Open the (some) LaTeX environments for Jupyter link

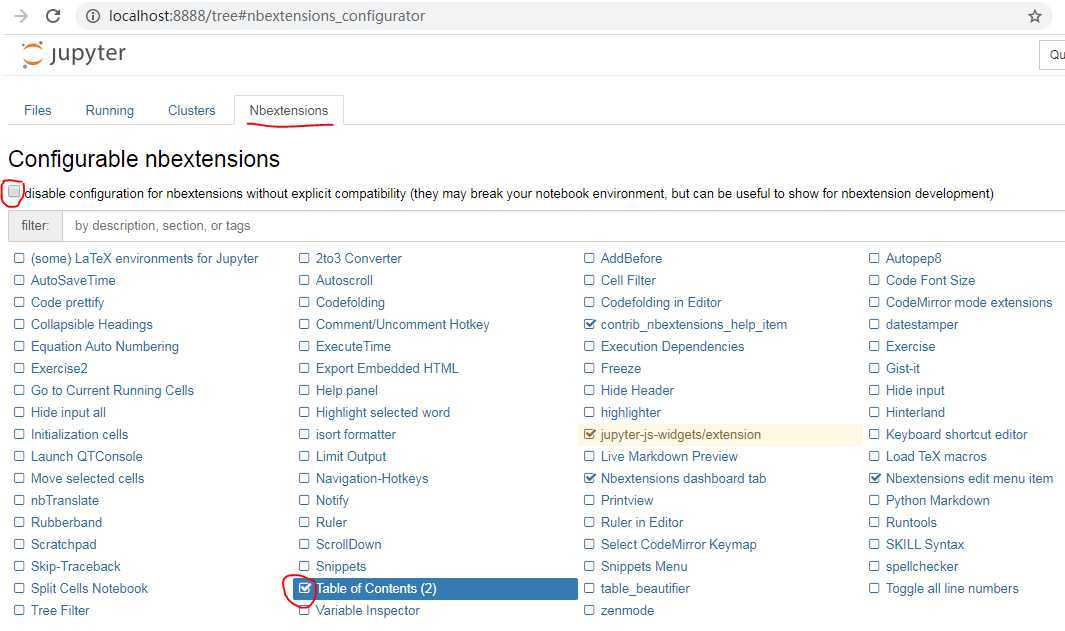click(145, 258)
